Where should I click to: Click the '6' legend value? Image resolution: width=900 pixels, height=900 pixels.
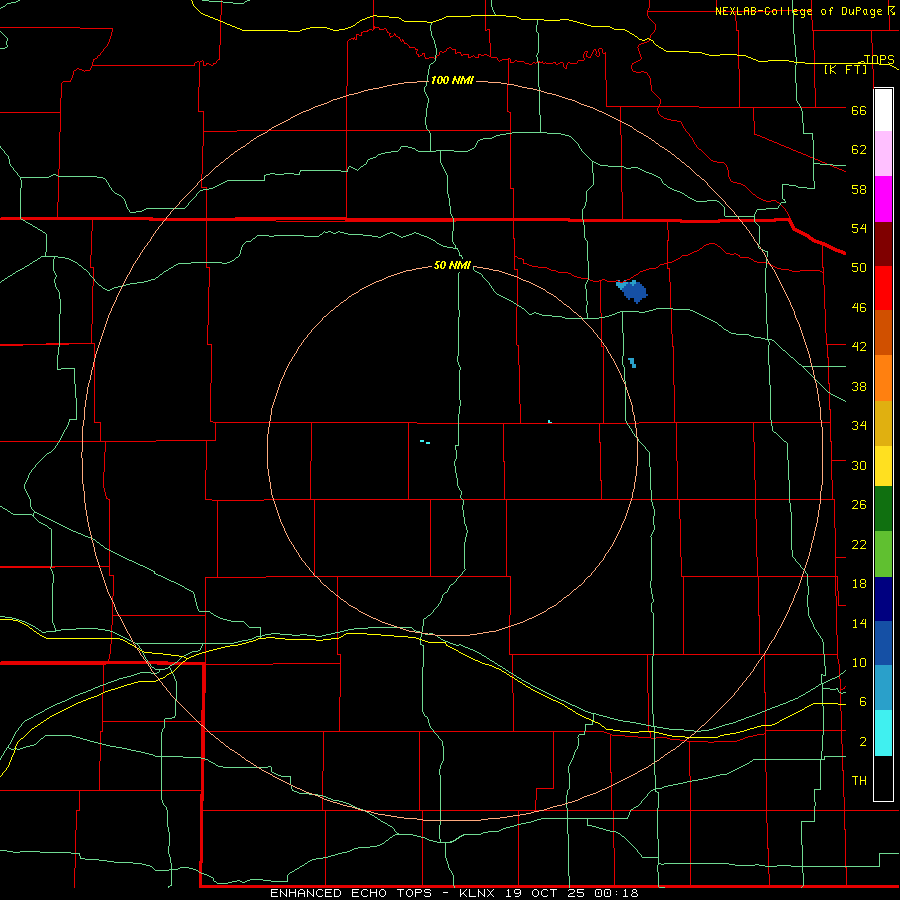pyautogui.click(x=863, y=702)
